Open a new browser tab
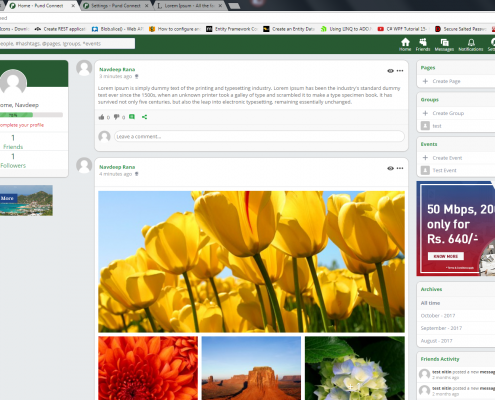The height and width of the screenshot is (400, 495). 234,6
